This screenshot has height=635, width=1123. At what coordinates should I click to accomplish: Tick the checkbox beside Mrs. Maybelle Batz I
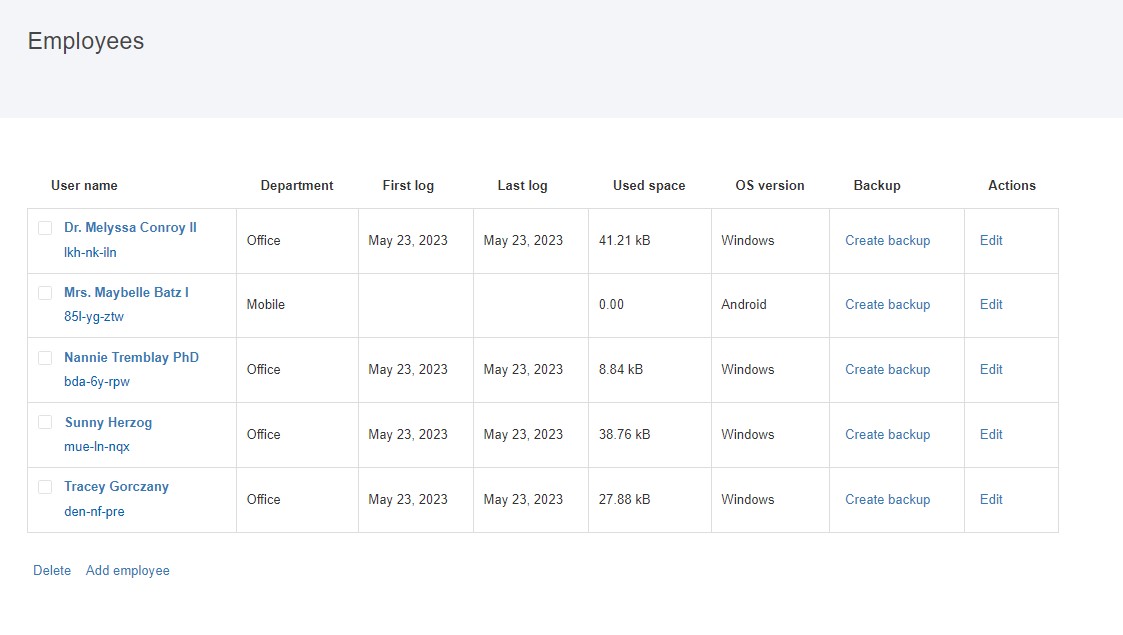click(x=45, y=293)
